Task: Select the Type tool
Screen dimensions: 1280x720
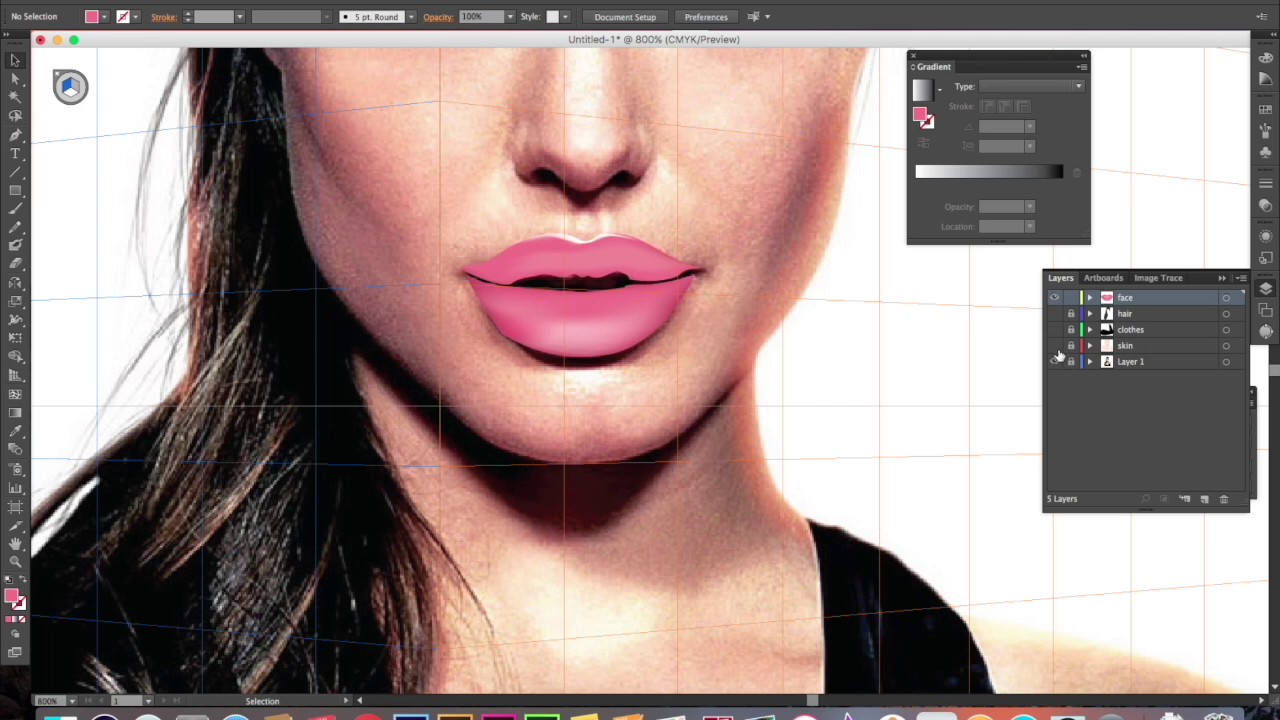Action: 15,153
